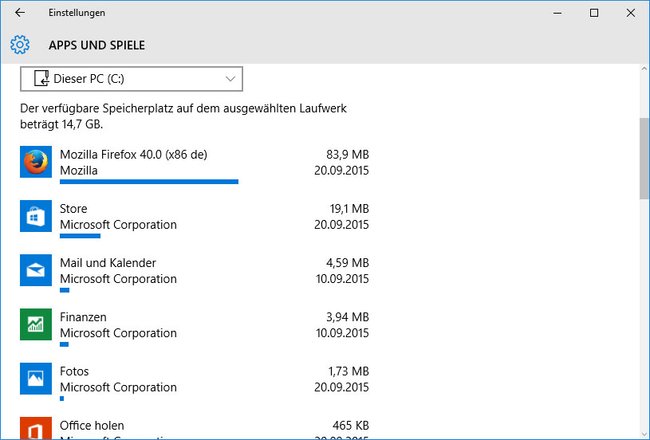This screenshot has height=440, width=650.
Task: Click the drive icon in the dropdown
Action: [x=41, y=78]
